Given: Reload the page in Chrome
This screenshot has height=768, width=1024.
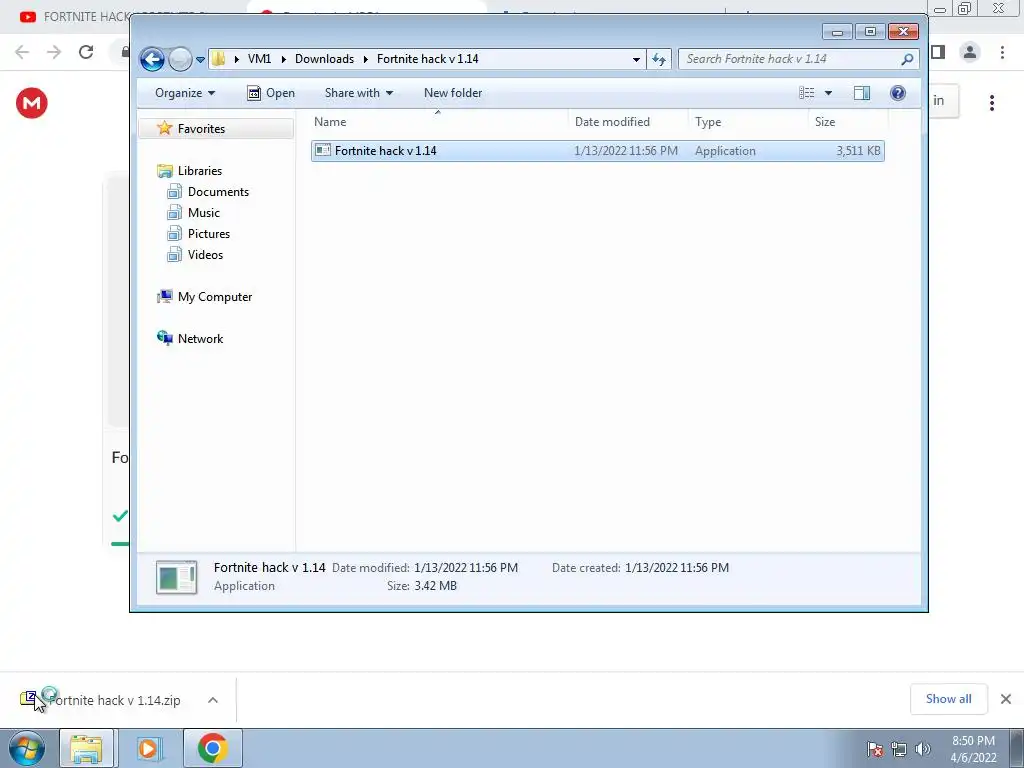Looking at the screenshot, I should tap(86, 52).
